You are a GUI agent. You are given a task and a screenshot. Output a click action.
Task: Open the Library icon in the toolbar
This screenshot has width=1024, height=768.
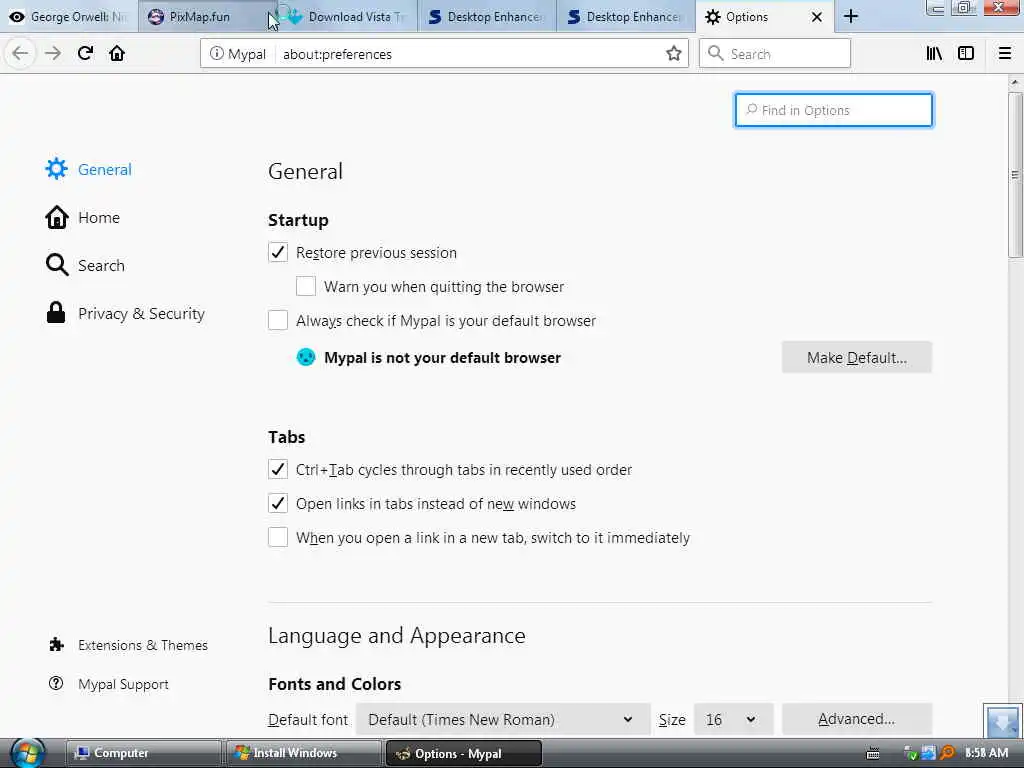934,54
